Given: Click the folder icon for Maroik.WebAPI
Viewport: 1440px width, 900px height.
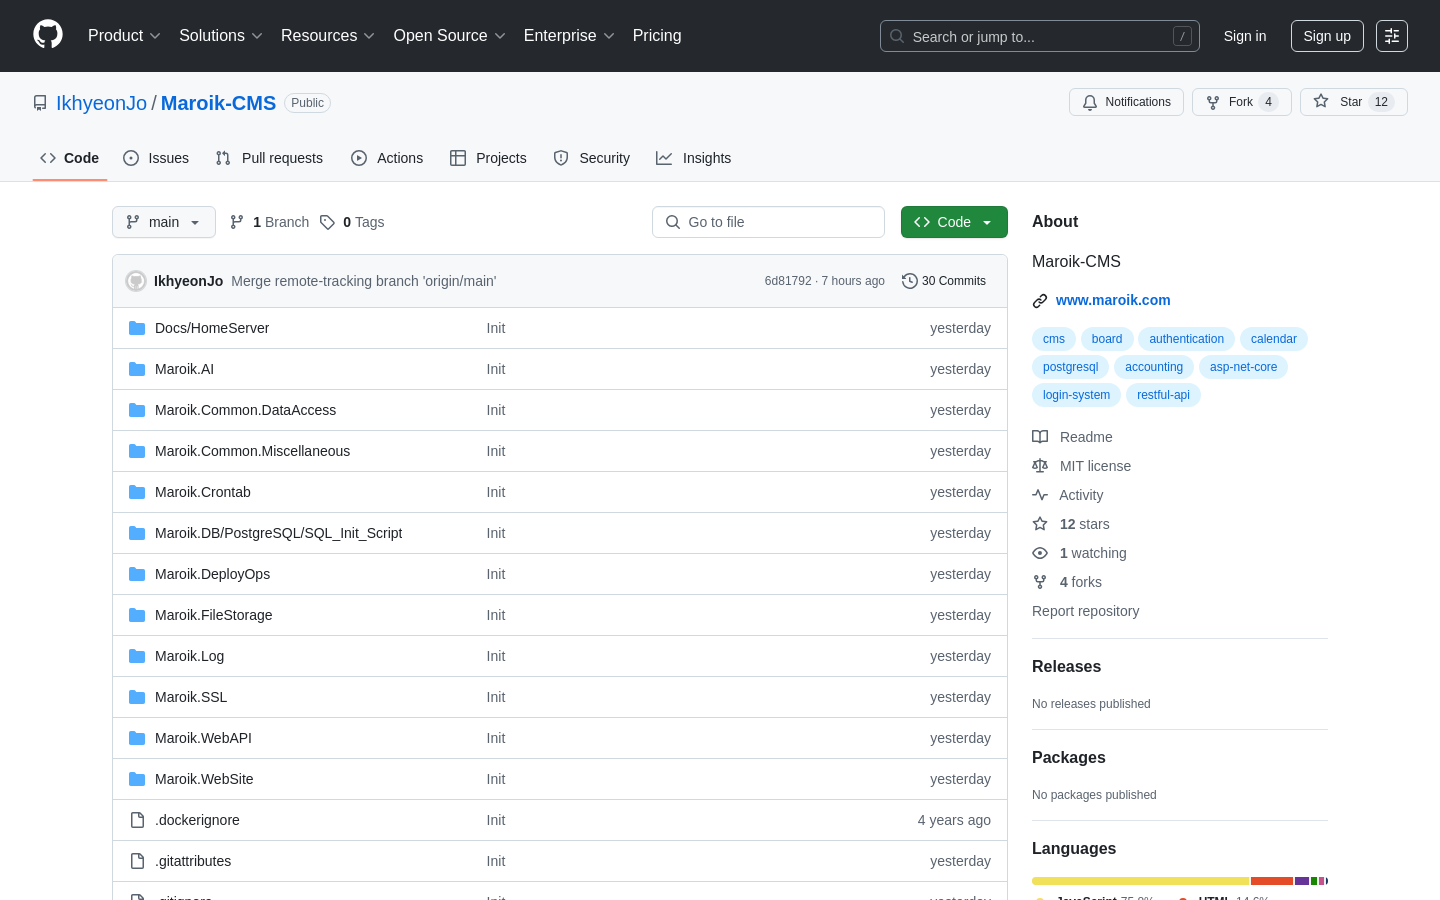Looking at the screenshot, I should tap(137, 738).
